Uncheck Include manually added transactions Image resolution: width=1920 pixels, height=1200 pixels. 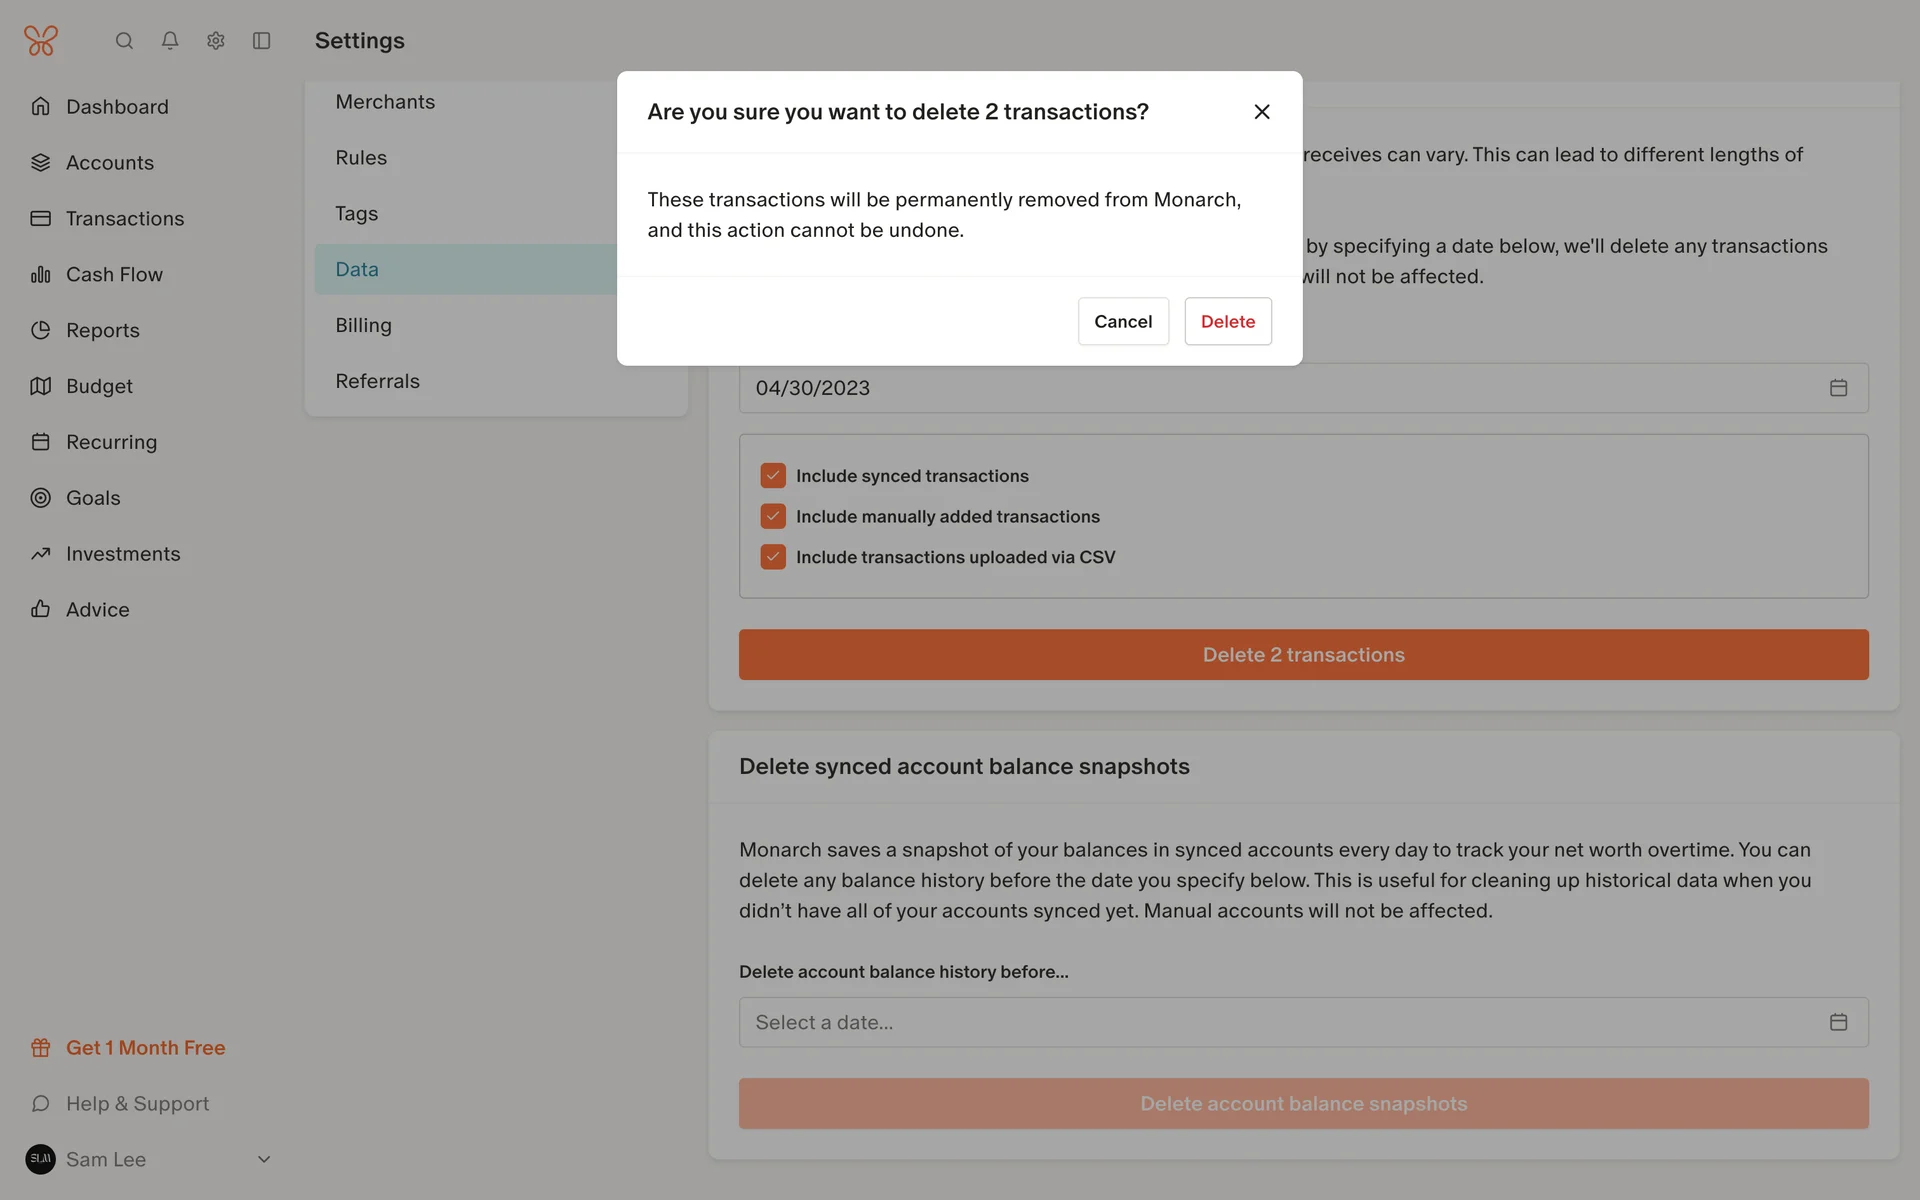(x=773, y=516)
